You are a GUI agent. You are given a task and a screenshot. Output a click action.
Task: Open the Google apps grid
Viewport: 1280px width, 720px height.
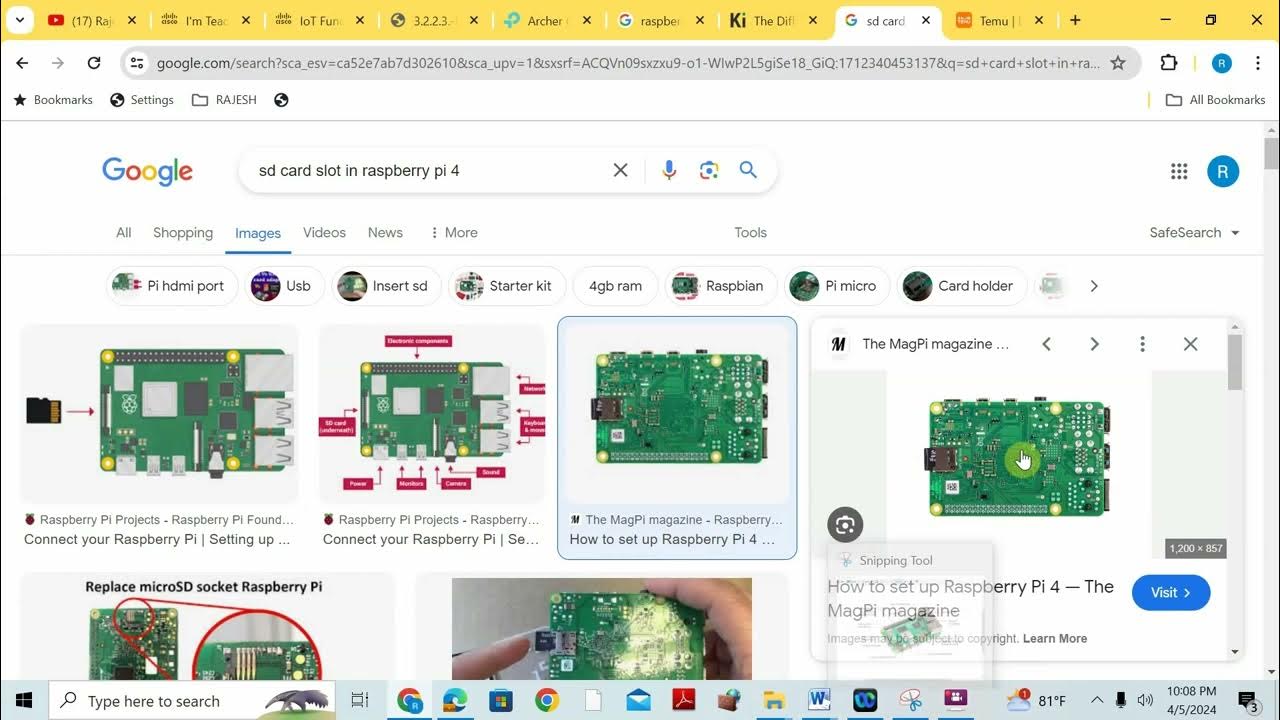pyautogui.click(x=1179, y=171)
